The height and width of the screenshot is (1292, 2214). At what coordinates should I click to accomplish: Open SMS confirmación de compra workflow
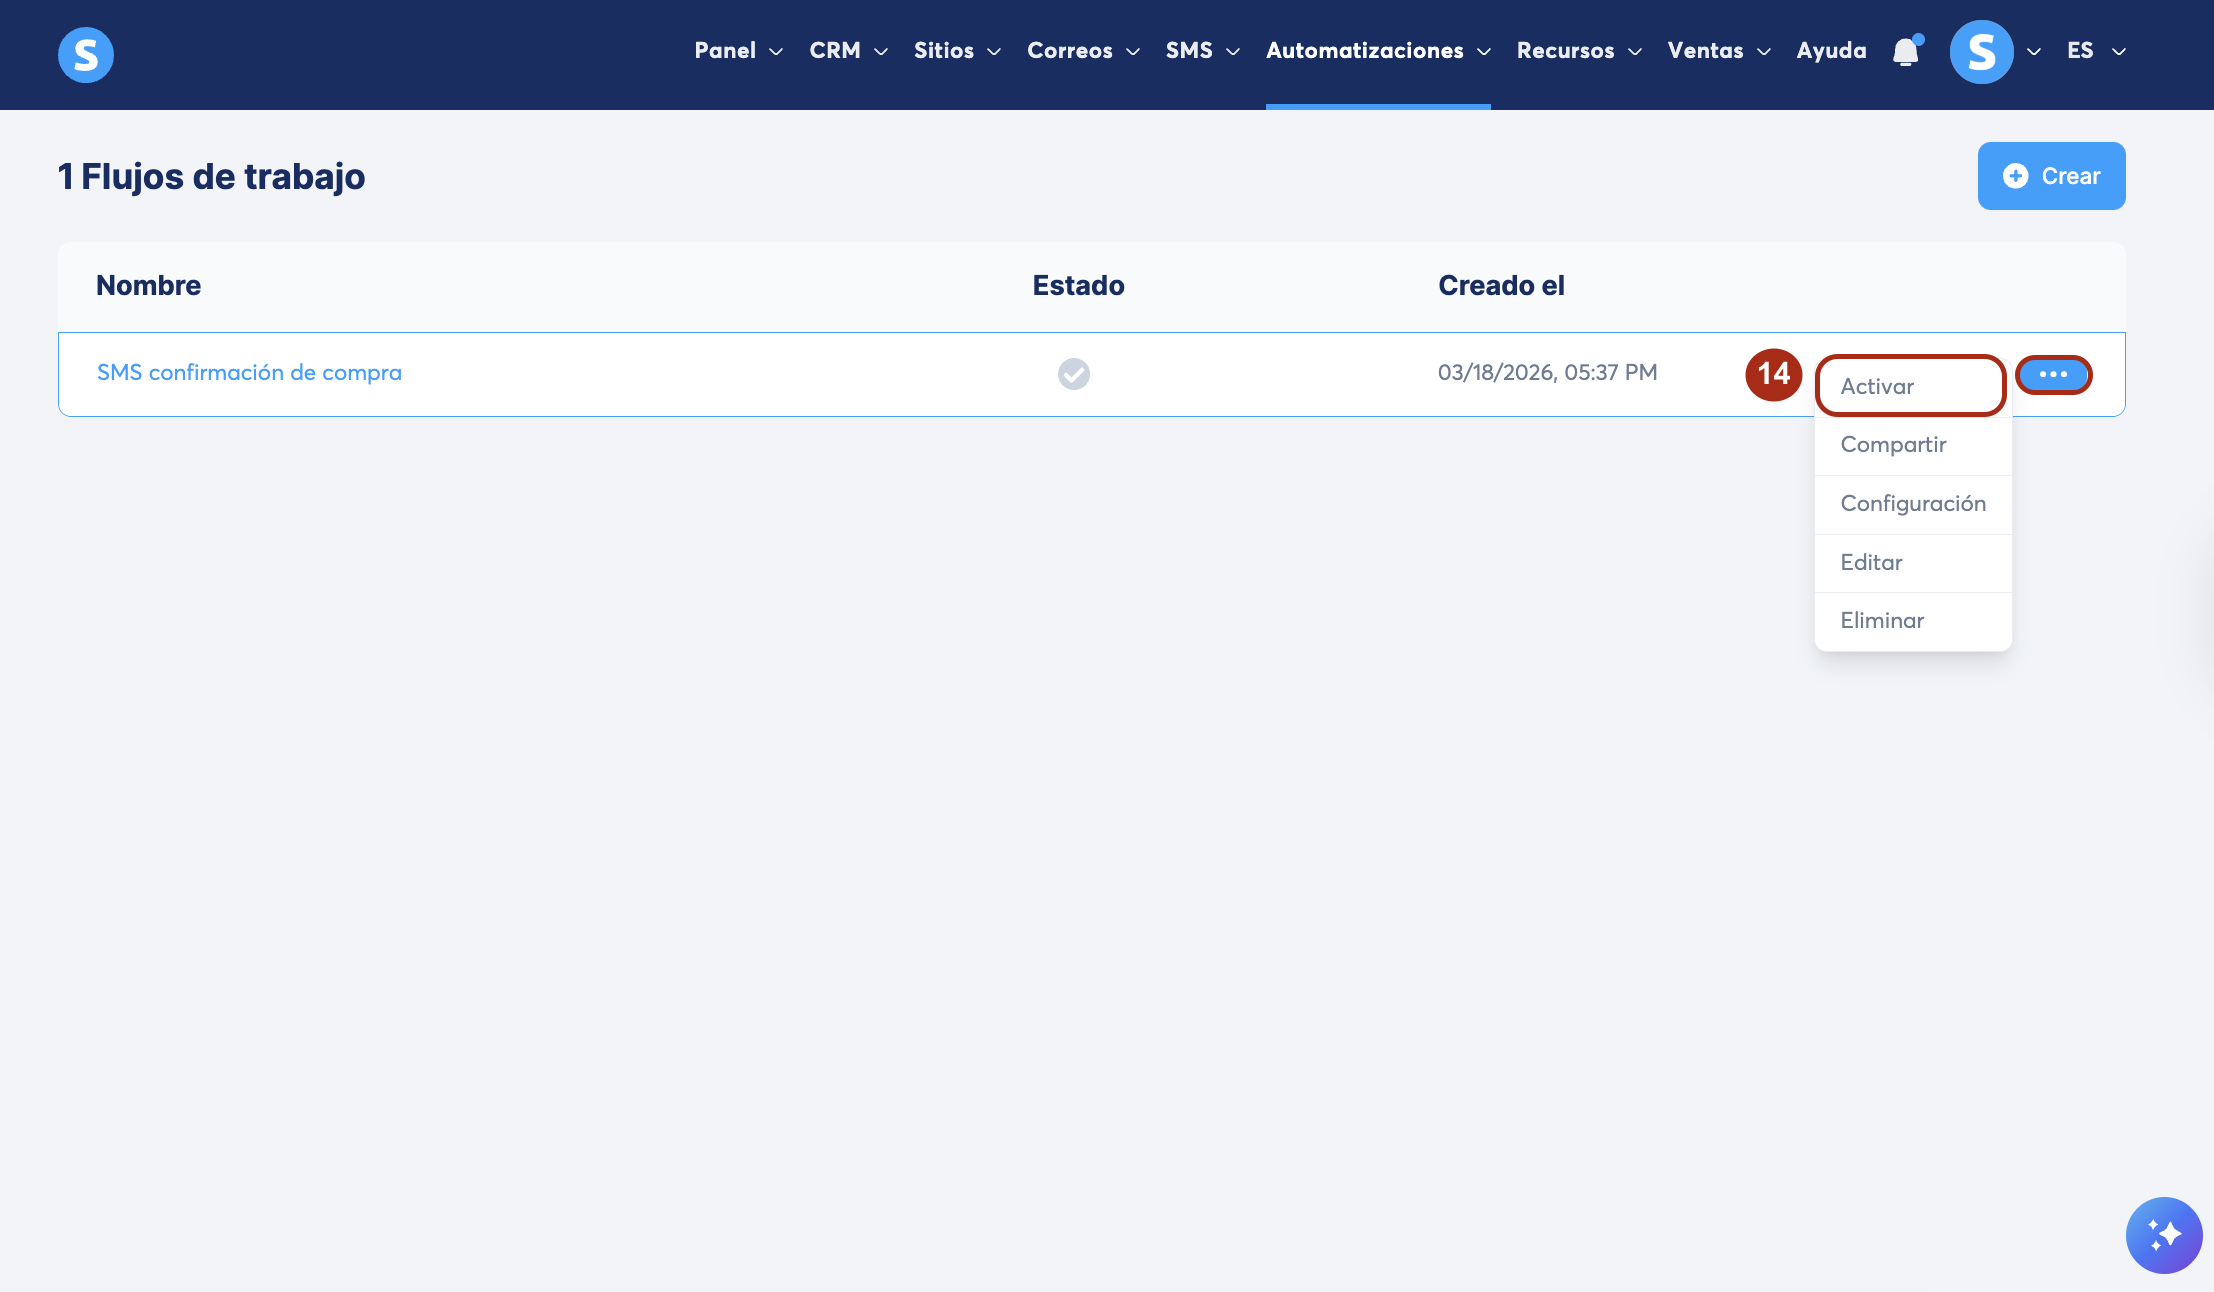(x=249, y=372)
